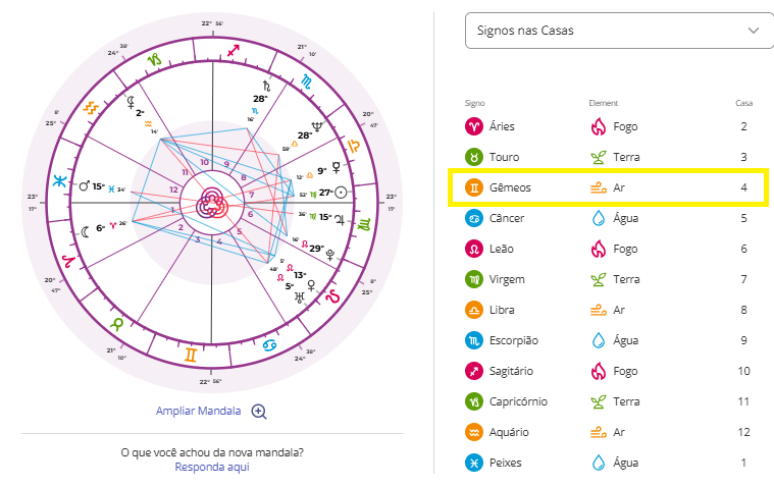This screenshot has width=774, height=487.
Task: Click the center emblem of the mandala
Action: 211,203
